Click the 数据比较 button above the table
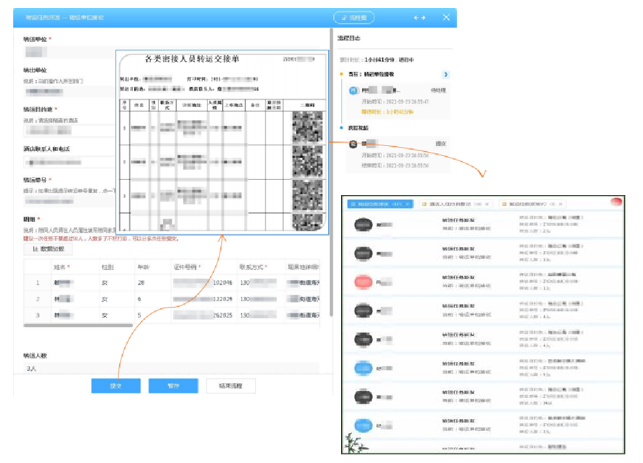Image resolution: width=643 pixels, height=463 pixels. [48, 249]
